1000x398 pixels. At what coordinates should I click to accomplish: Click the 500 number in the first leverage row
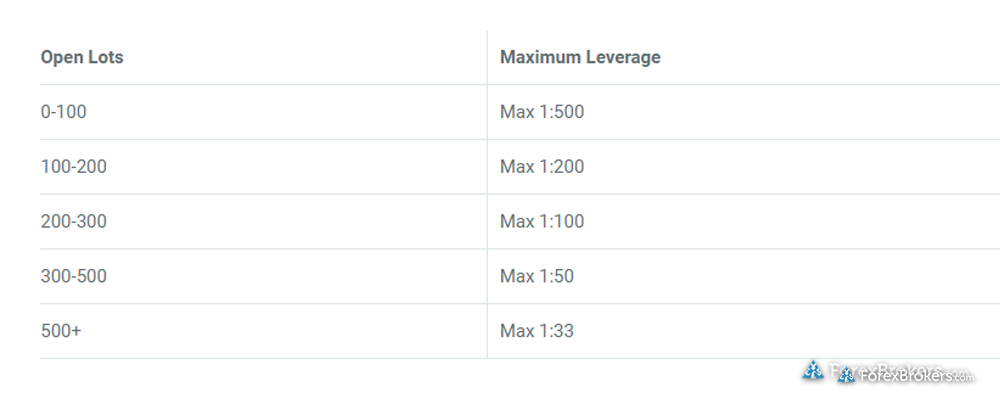click(x=570, y=112)
